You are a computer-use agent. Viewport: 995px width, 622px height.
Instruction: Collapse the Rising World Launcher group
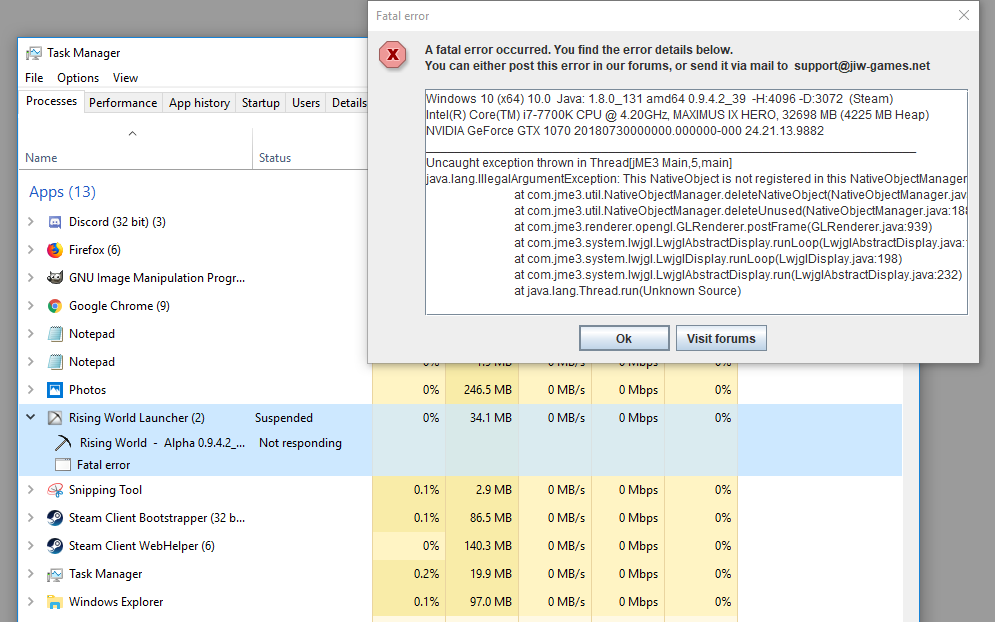(x=31, y=418)
